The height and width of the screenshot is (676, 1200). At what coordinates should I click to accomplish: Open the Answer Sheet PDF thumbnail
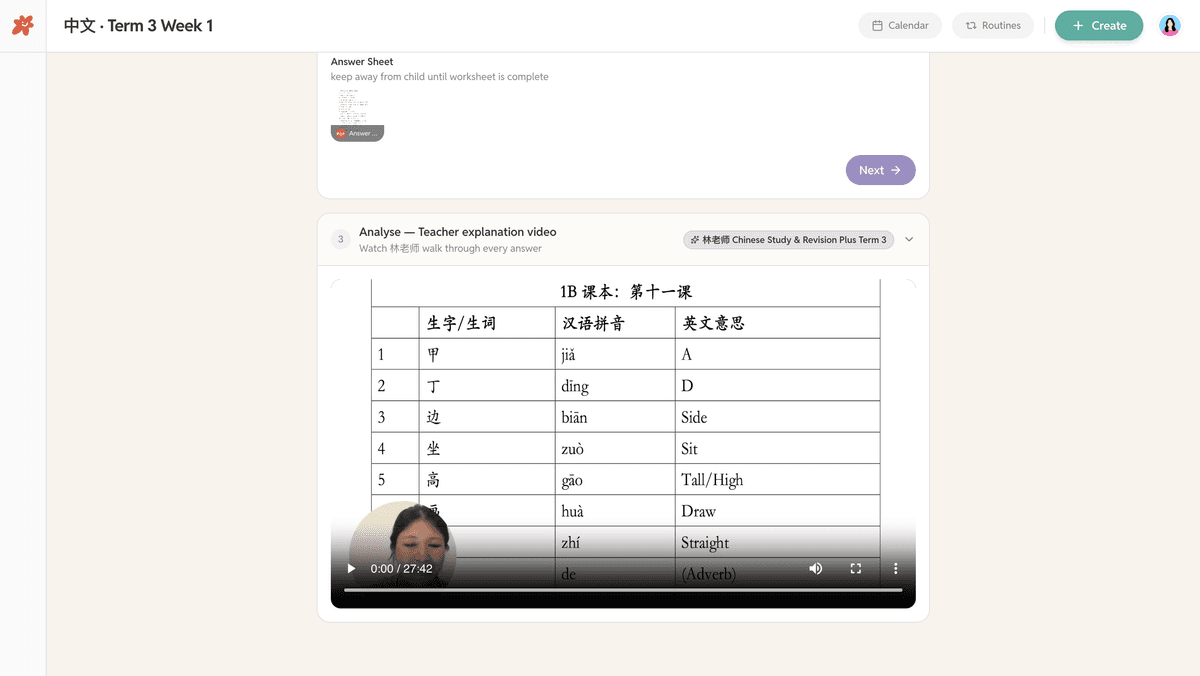357,114
